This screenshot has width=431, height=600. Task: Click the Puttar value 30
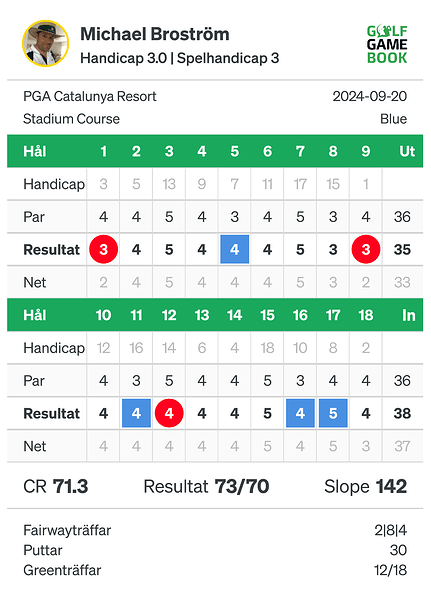pos(398,550)
